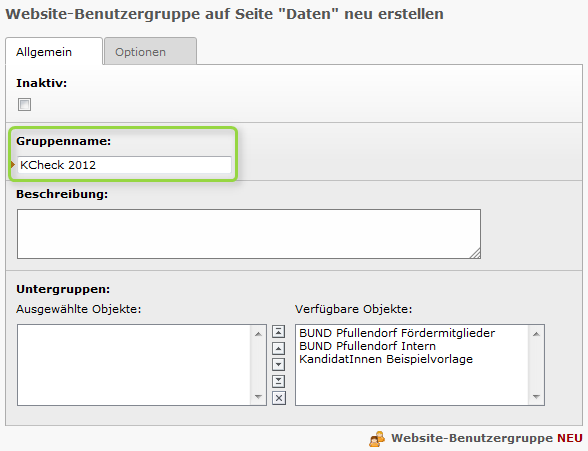This screenshot has height=451, width=588.
Task: Click the Gruppenname input field
Action: (x=124, y=165)
